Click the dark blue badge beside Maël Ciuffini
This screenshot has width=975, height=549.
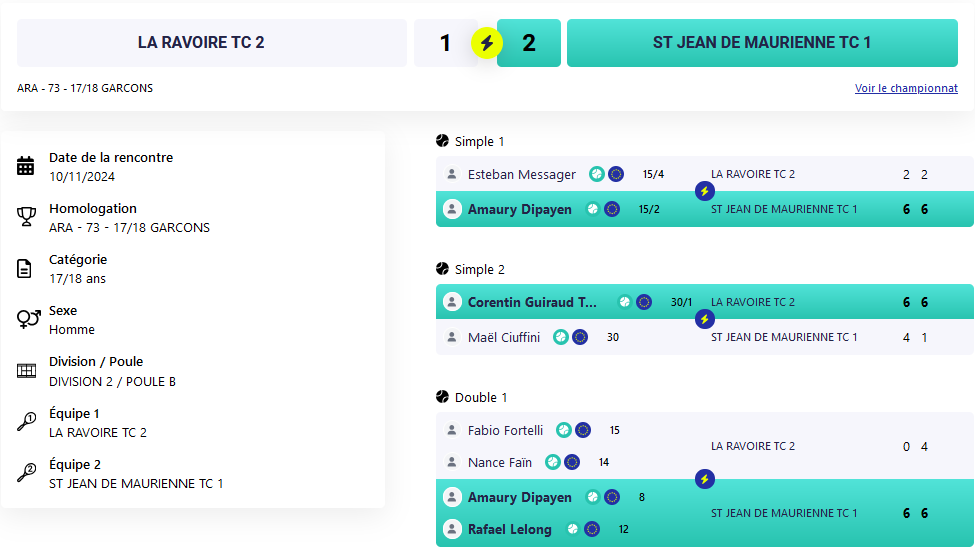(x=580, y=337)
